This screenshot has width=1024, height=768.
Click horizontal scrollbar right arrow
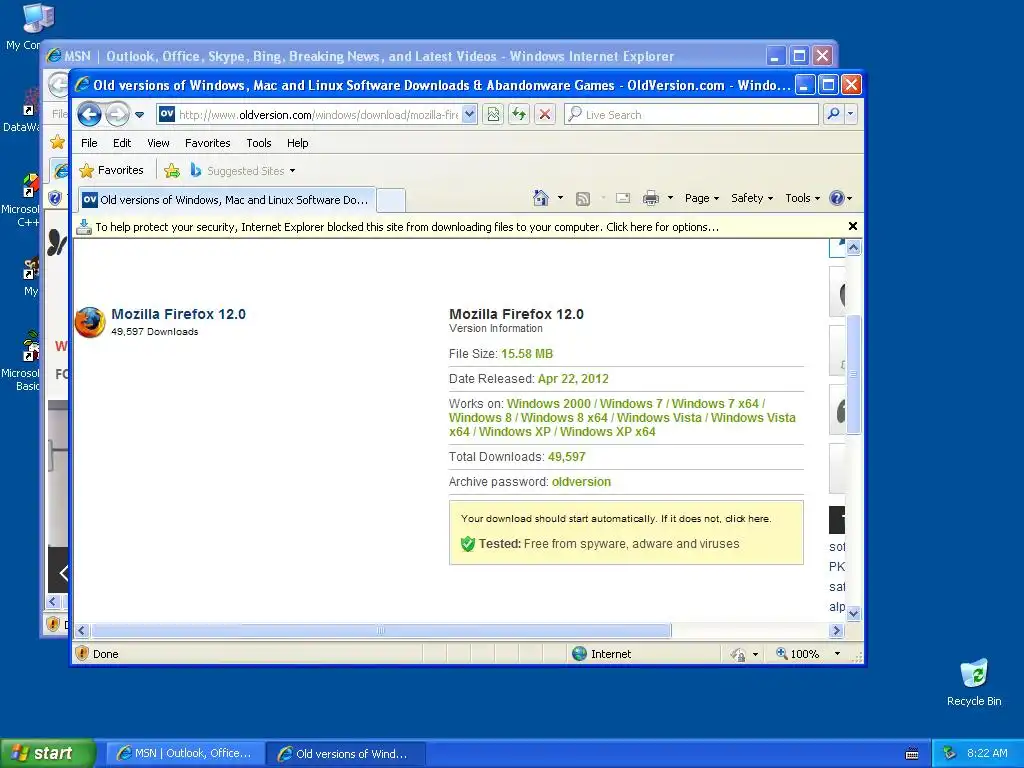[837, 630]
